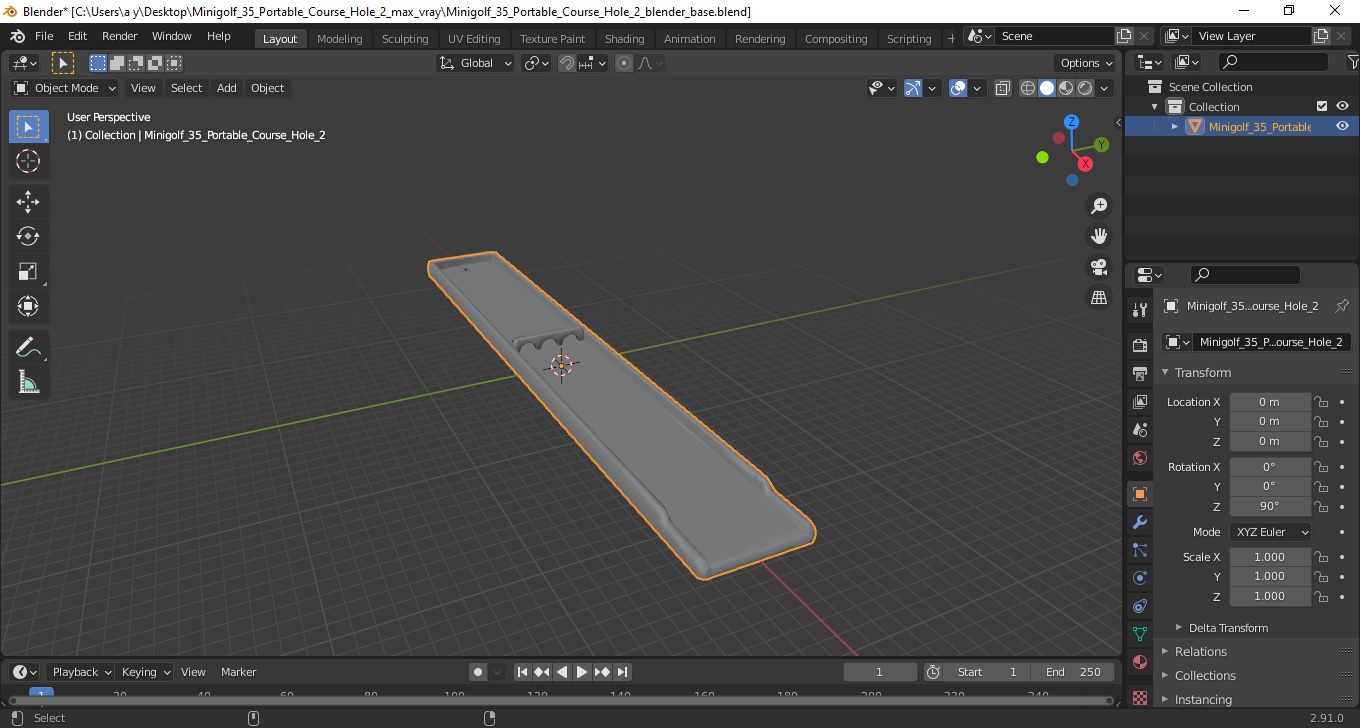Screen dimensions: 1360x728
Task: Toggle snapping magnet
Action: (567, 63)
